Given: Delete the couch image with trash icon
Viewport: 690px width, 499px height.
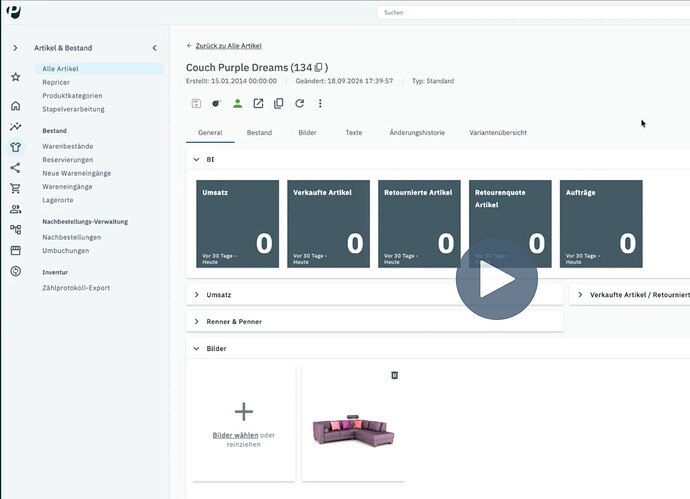Looking at the screenshot, I should click(x=394, y=375).
